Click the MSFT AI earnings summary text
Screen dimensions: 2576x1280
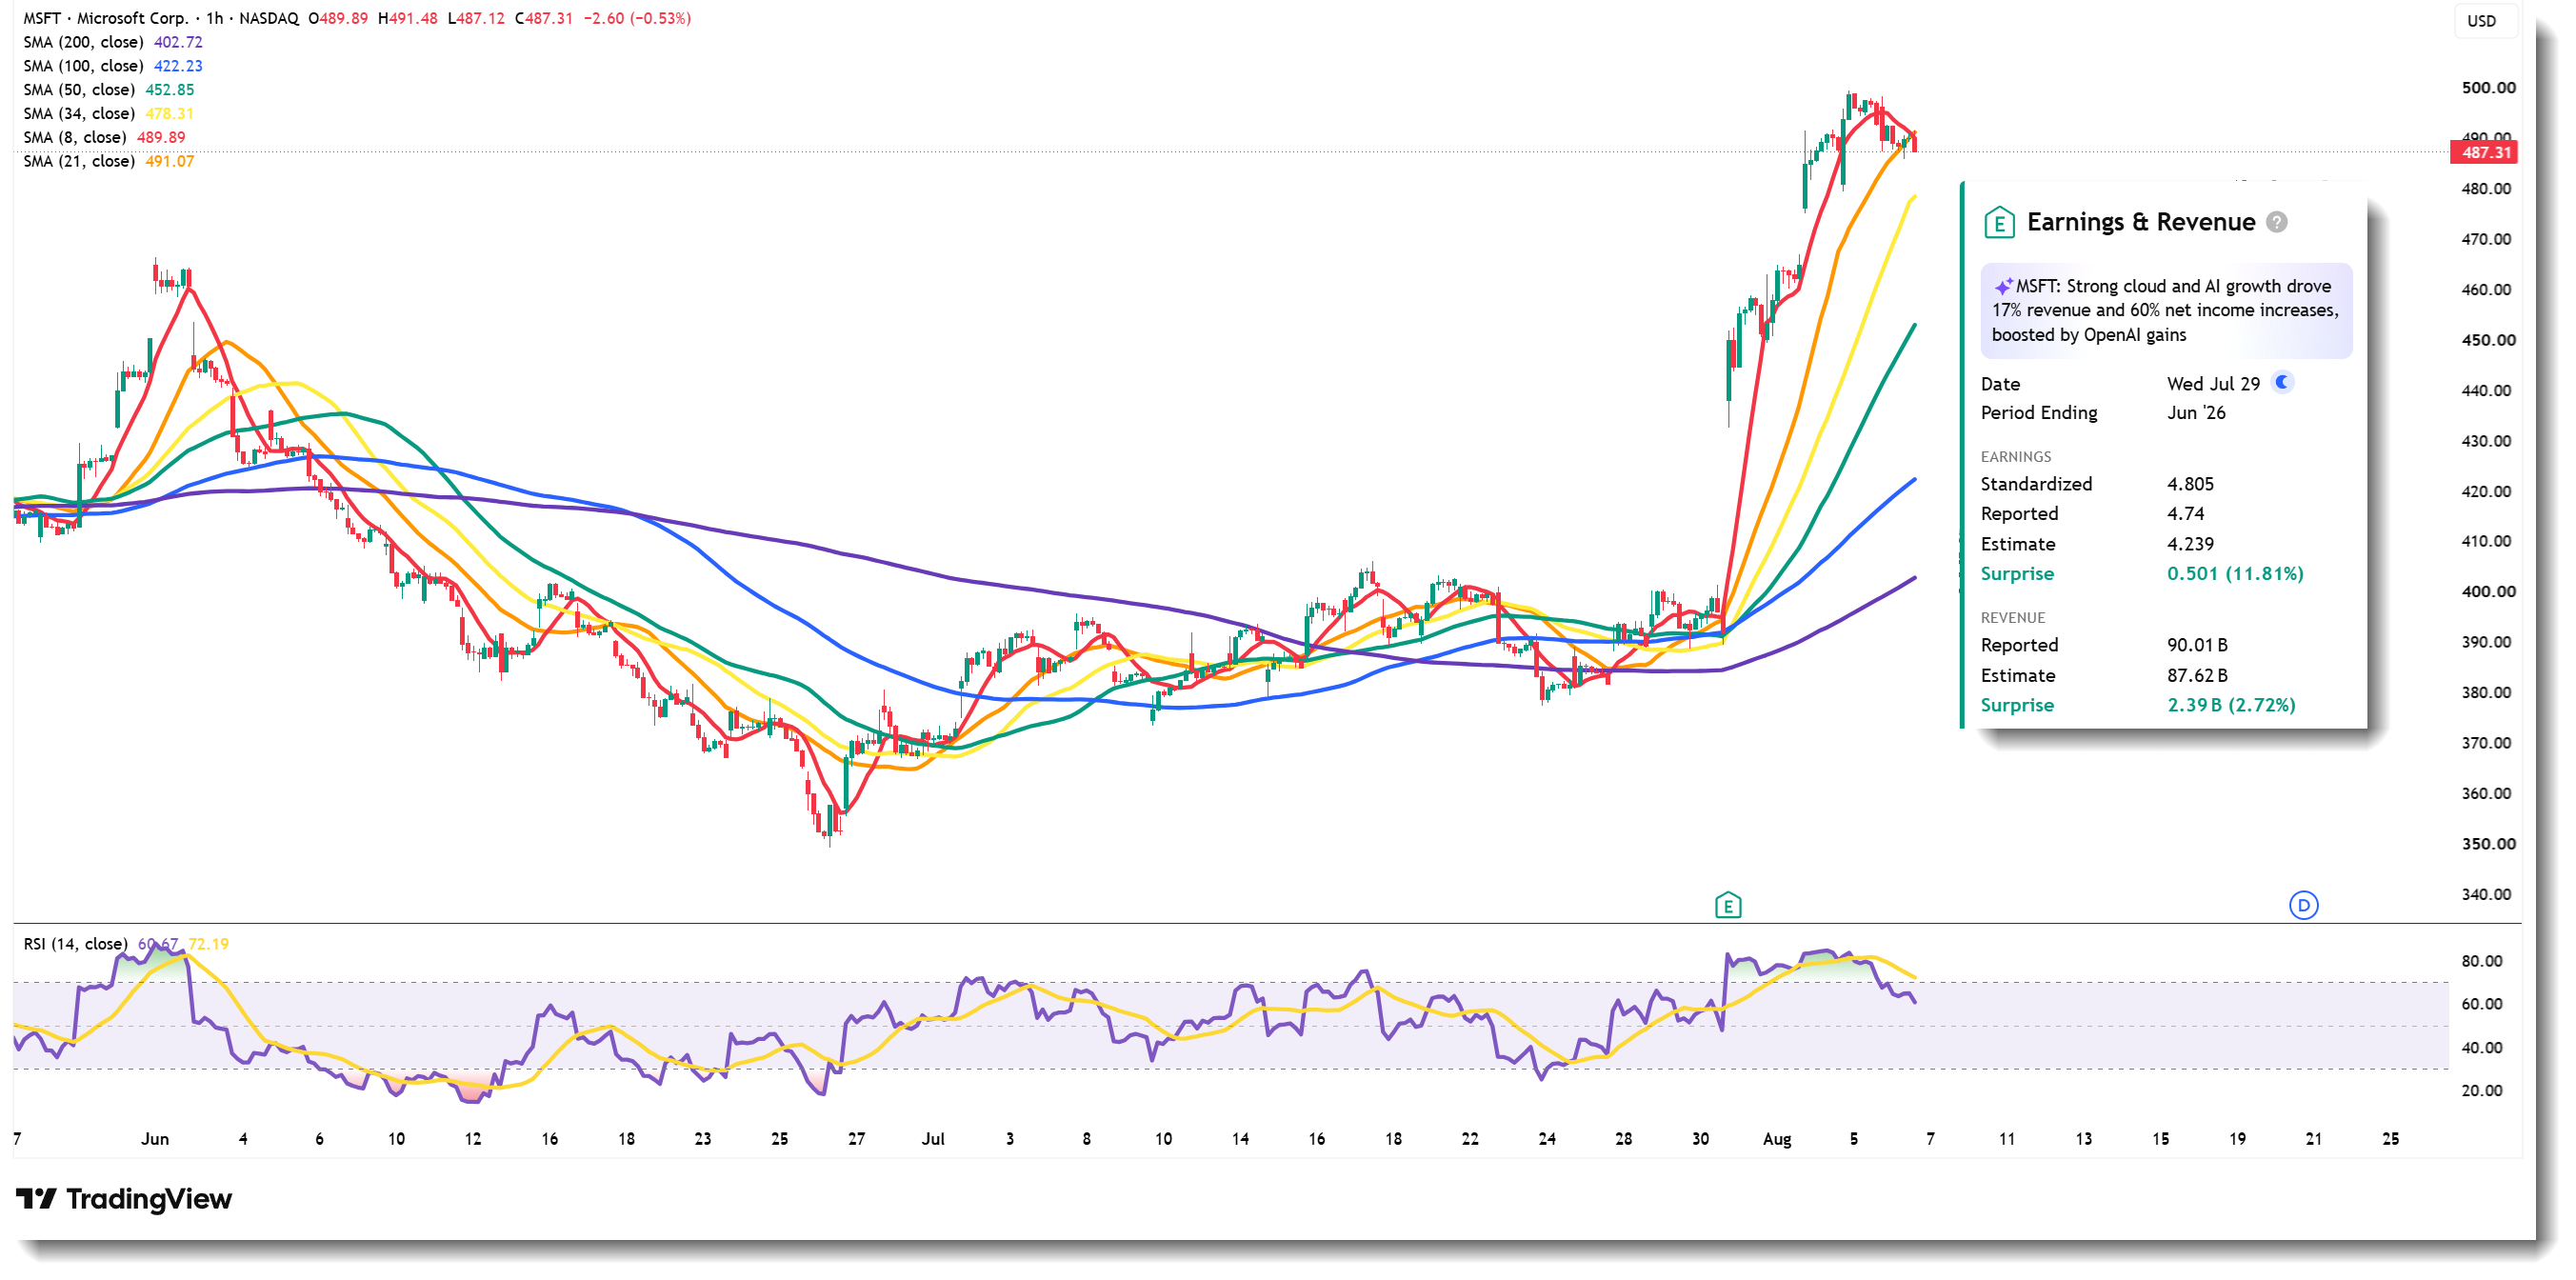2166,310
